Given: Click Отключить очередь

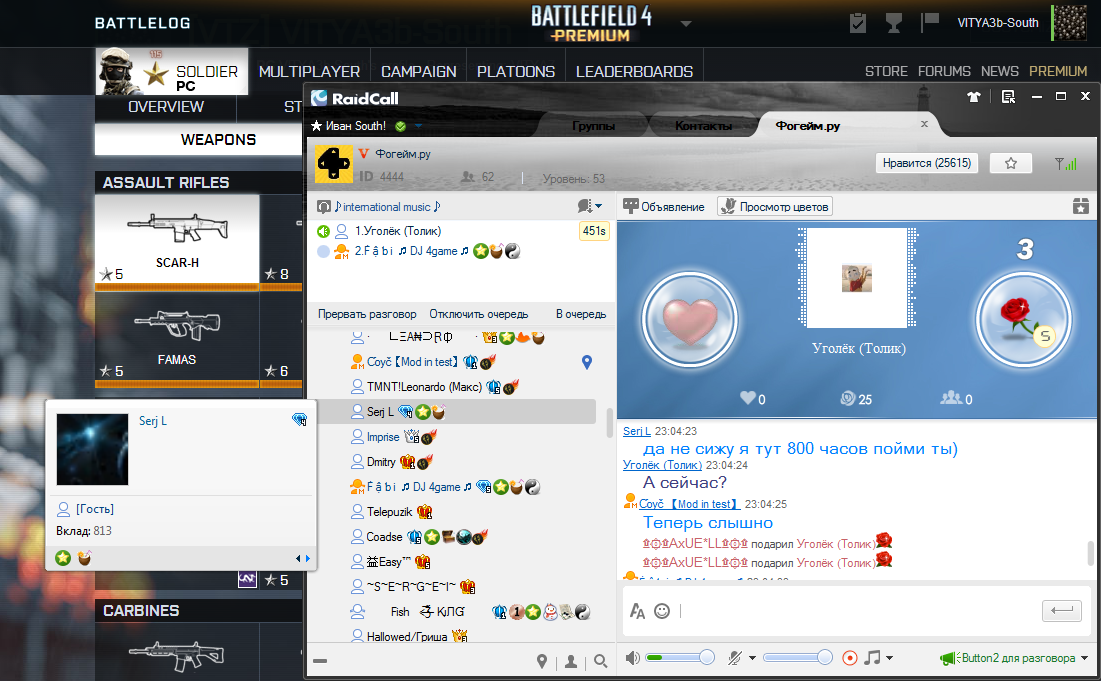Looking at the screenshot, I should pyautogui.click(x=479, y=314).
